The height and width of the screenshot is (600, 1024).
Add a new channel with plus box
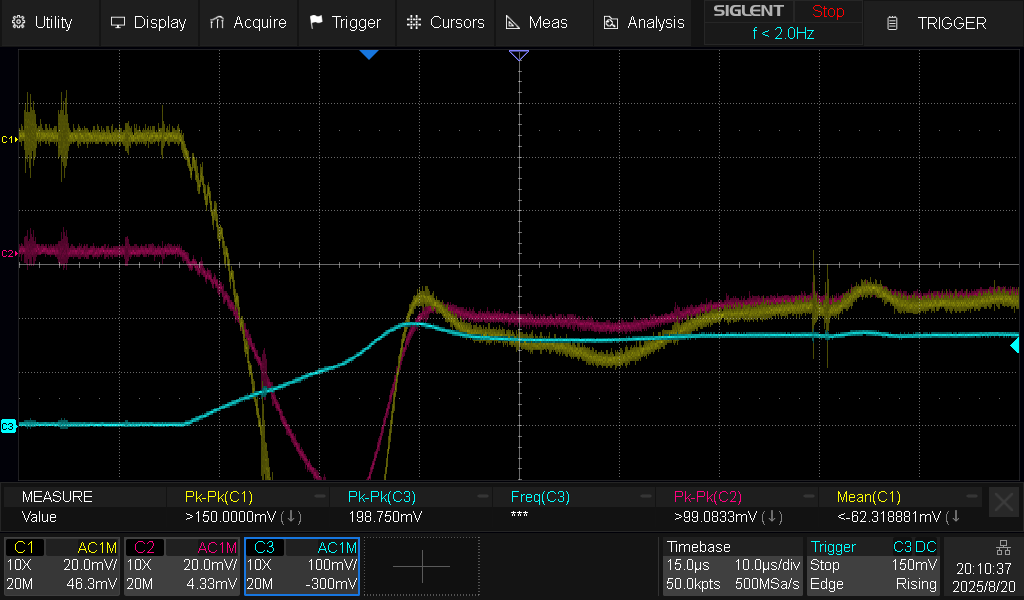421,566
